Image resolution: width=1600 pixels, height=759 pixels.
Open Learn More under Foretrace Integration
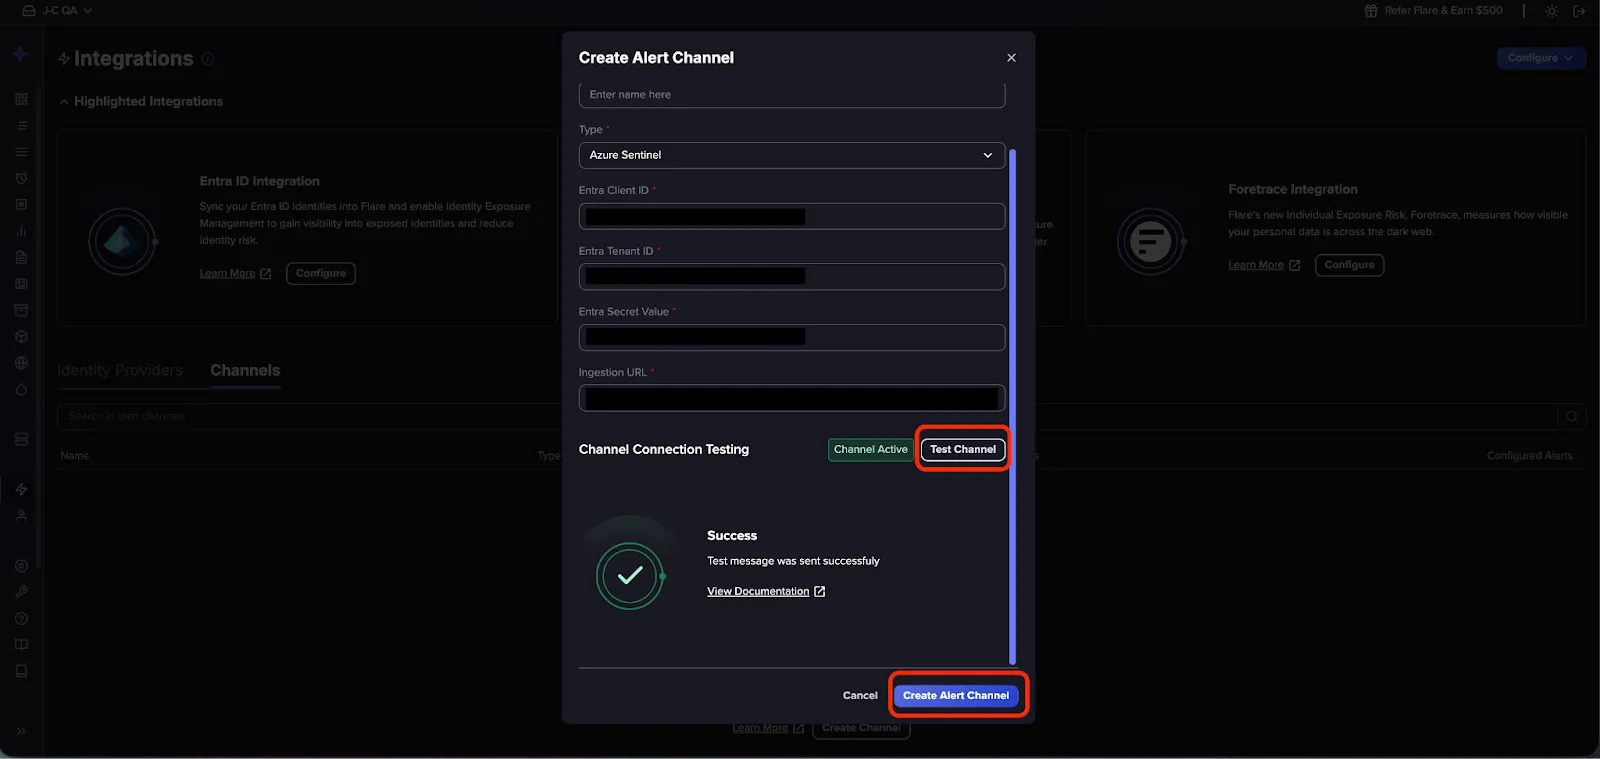point(1264,265)
